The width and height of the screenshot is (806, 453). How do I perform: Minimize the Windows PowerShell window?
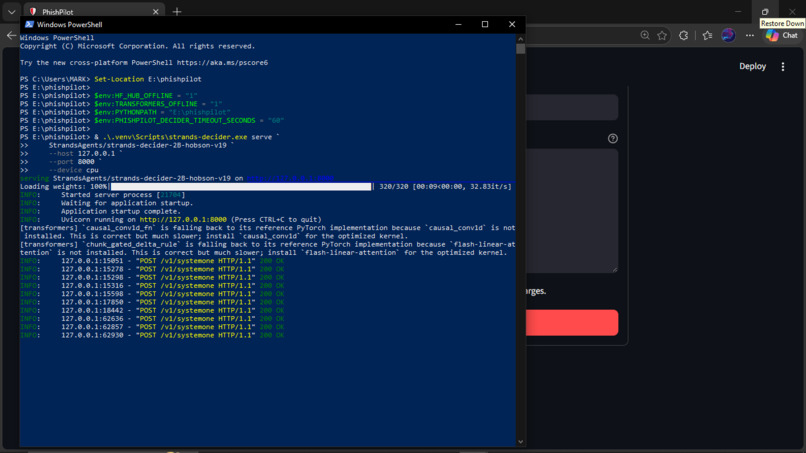coord(458,24)
